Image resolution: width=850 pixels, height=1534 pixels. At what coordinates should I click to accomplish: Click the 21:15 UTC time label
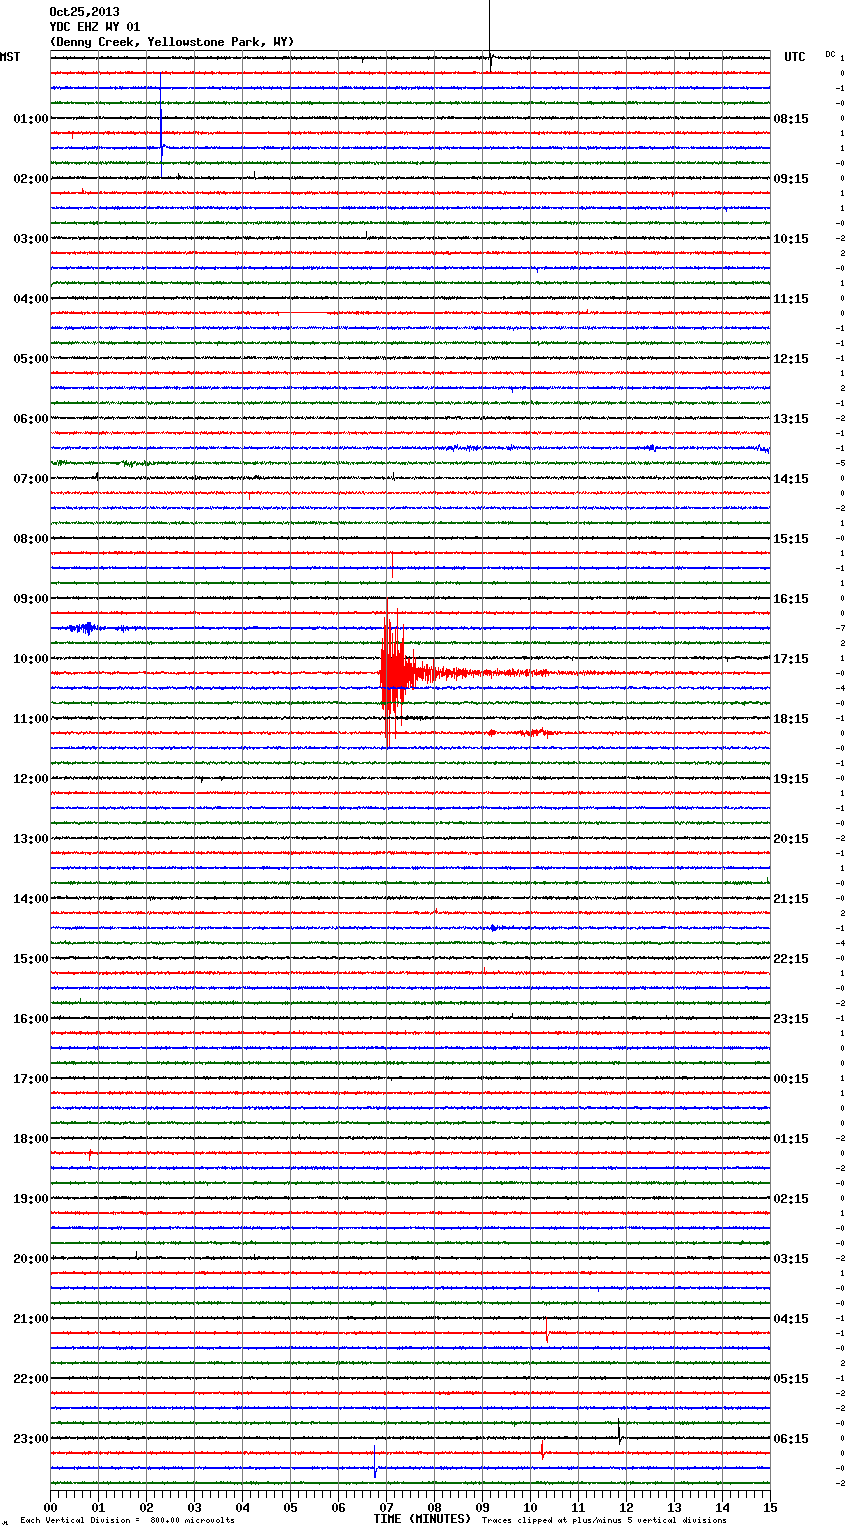click(791, 899)
